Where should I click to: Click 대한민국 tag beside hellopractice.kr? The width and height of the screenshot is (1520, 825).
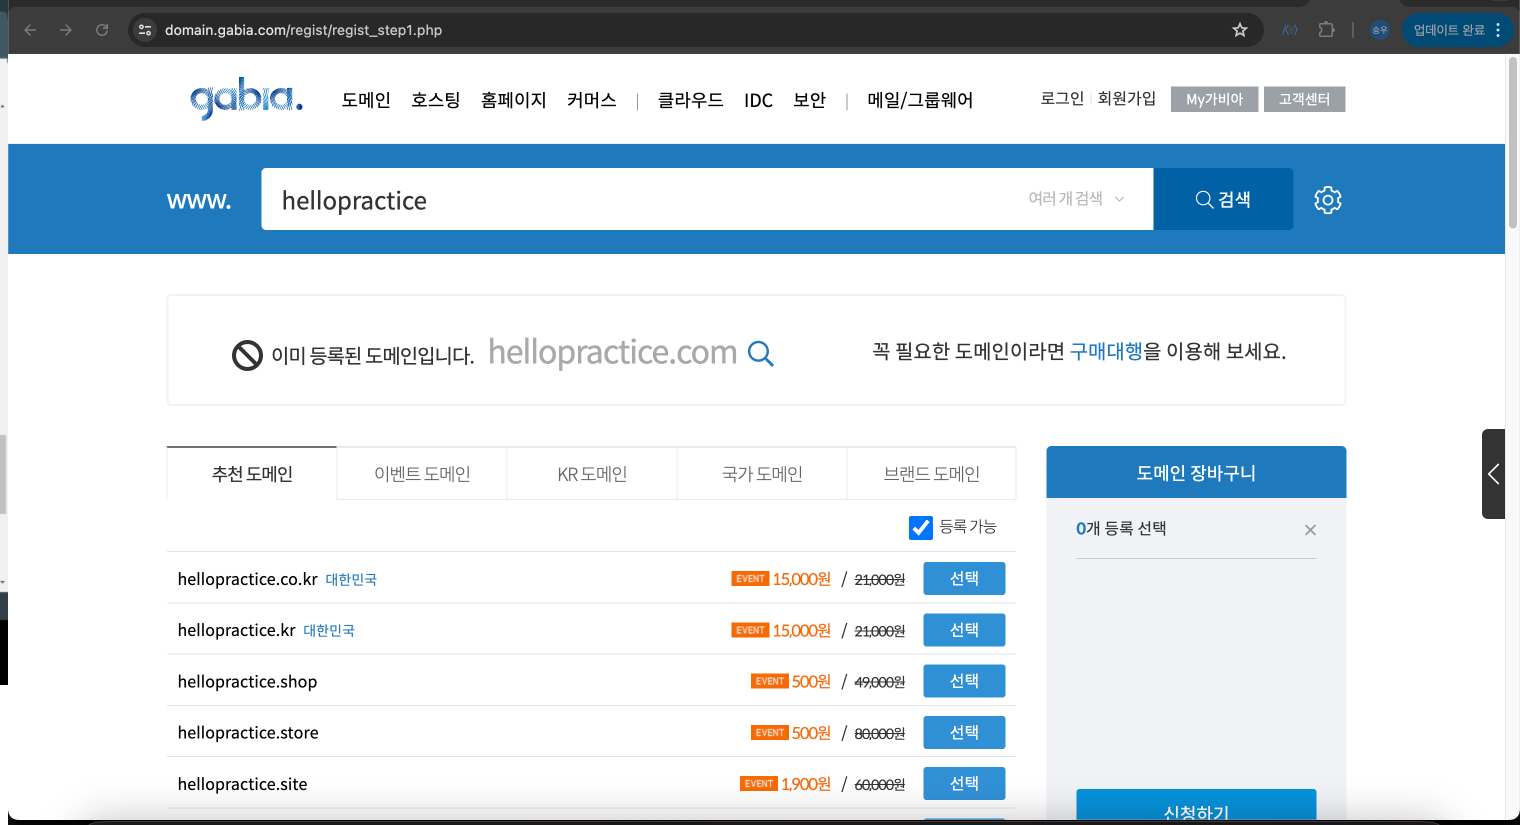[329, 631]
